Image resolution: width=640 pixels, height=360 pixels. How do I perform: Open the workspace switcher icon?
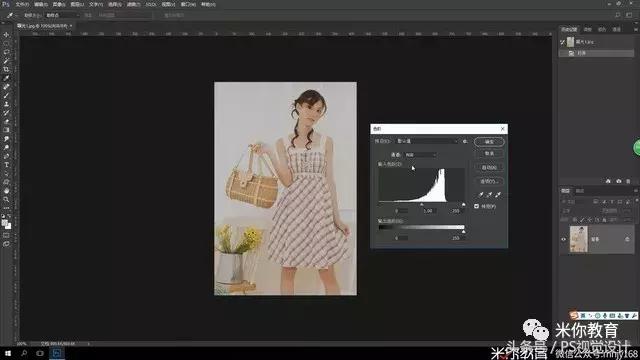tap(629, 15)
